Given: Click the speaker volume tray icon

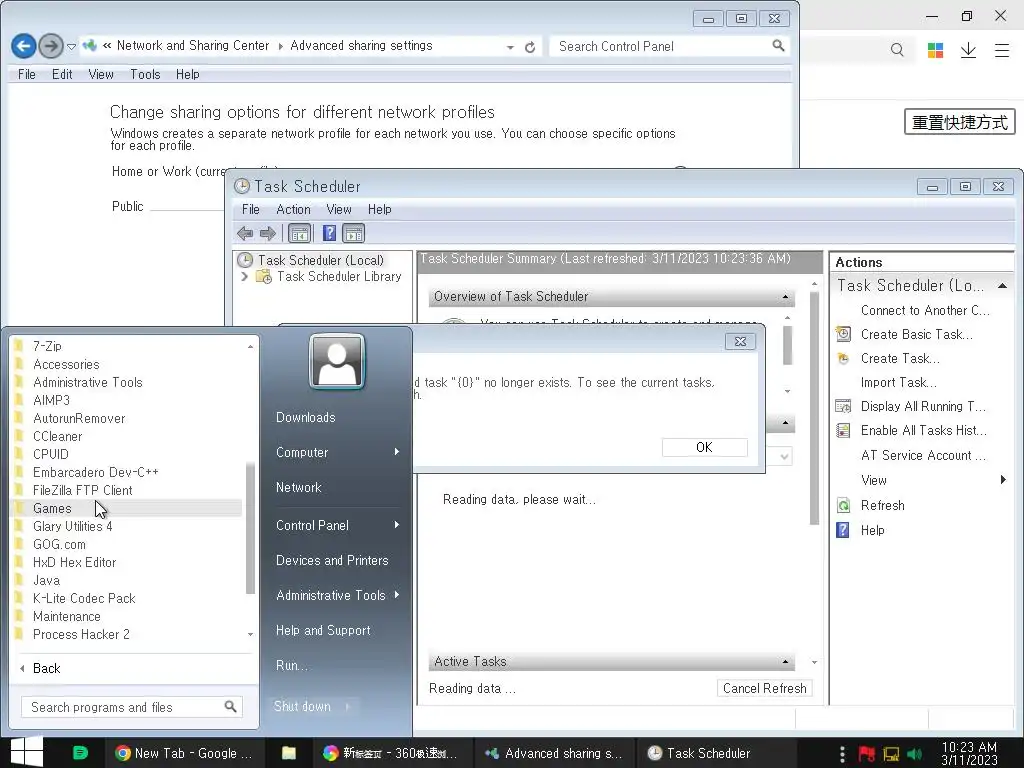Looking at the screenshot, I should pyautogui.click(x=914, y=754).
